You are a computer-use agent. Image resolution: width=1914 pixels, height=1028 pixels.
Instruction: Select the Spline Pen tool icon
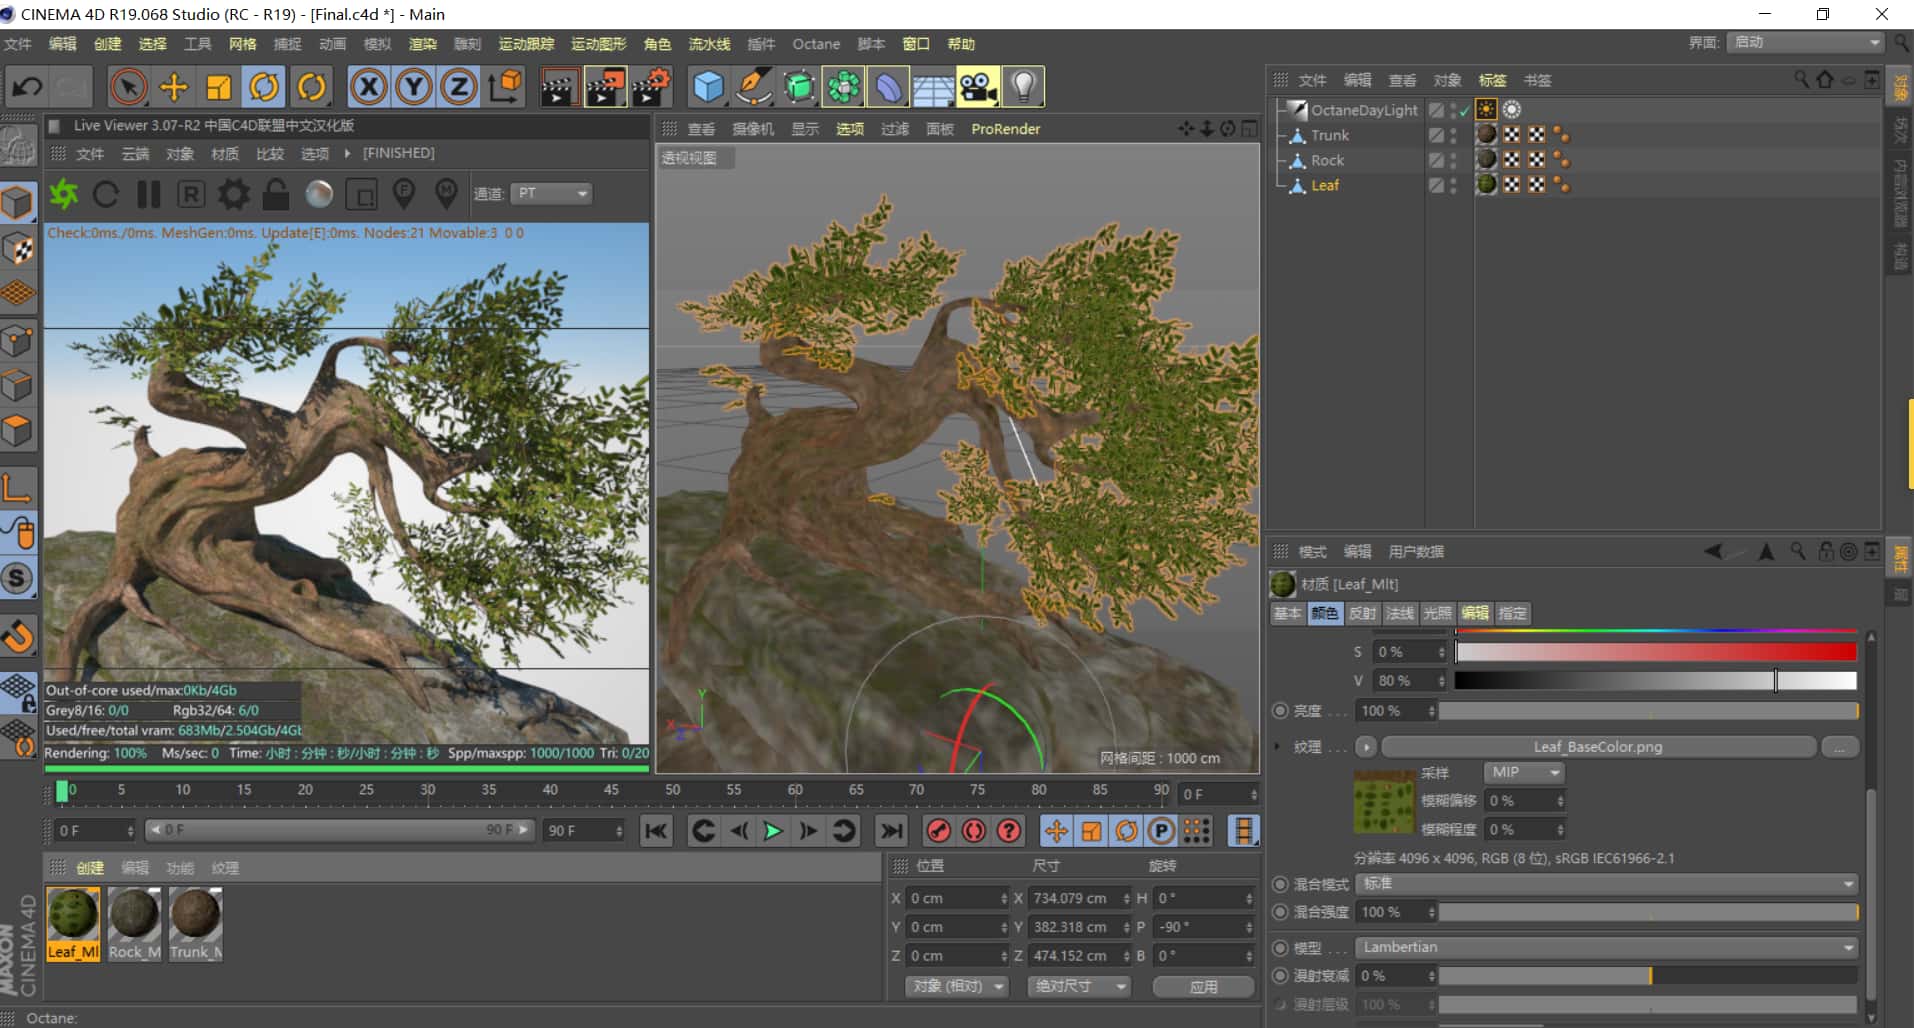pos(754,87)
